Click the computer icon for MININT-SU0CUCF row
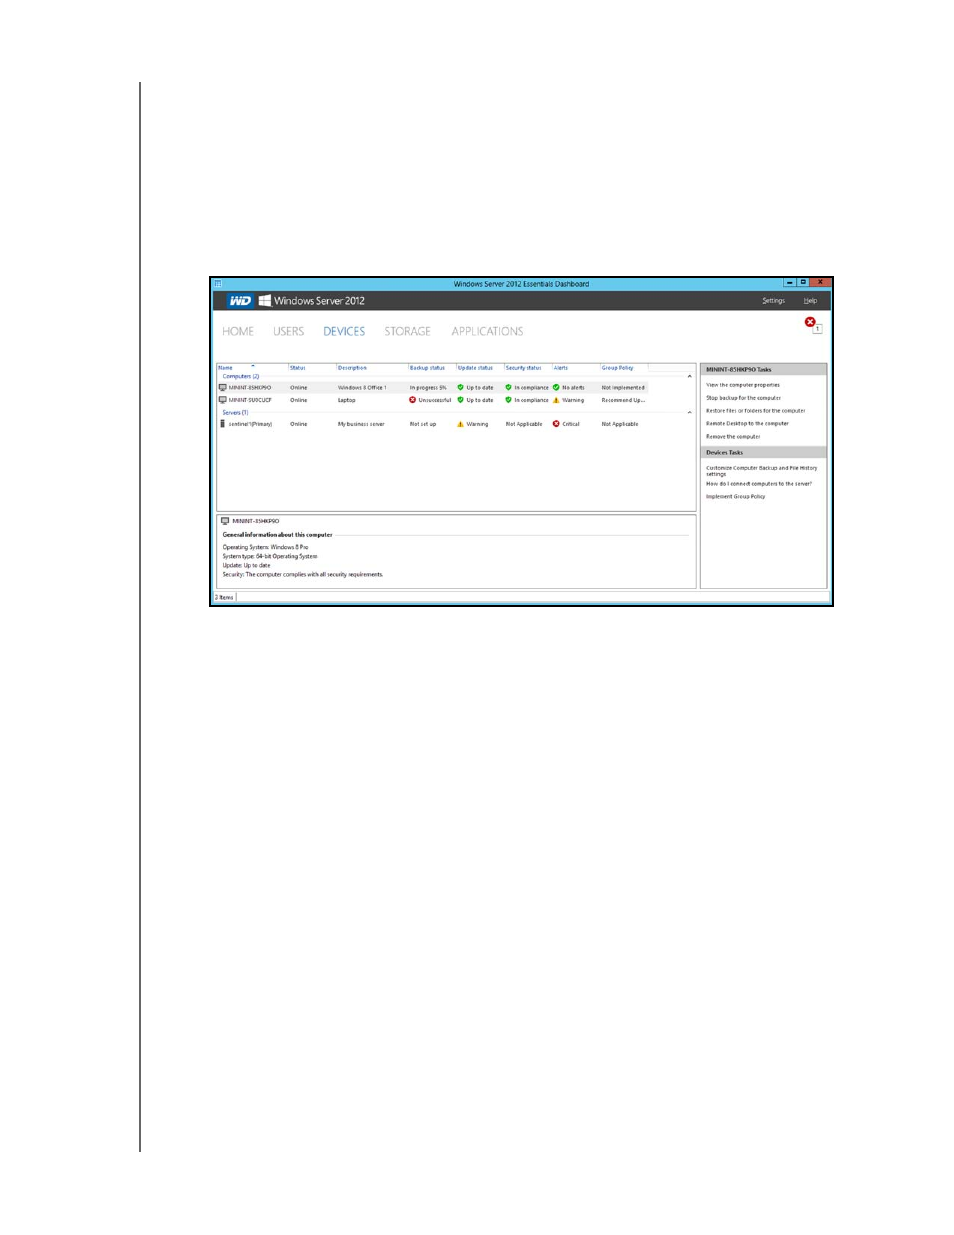The image size is (954, 1235). pos(223,400)
